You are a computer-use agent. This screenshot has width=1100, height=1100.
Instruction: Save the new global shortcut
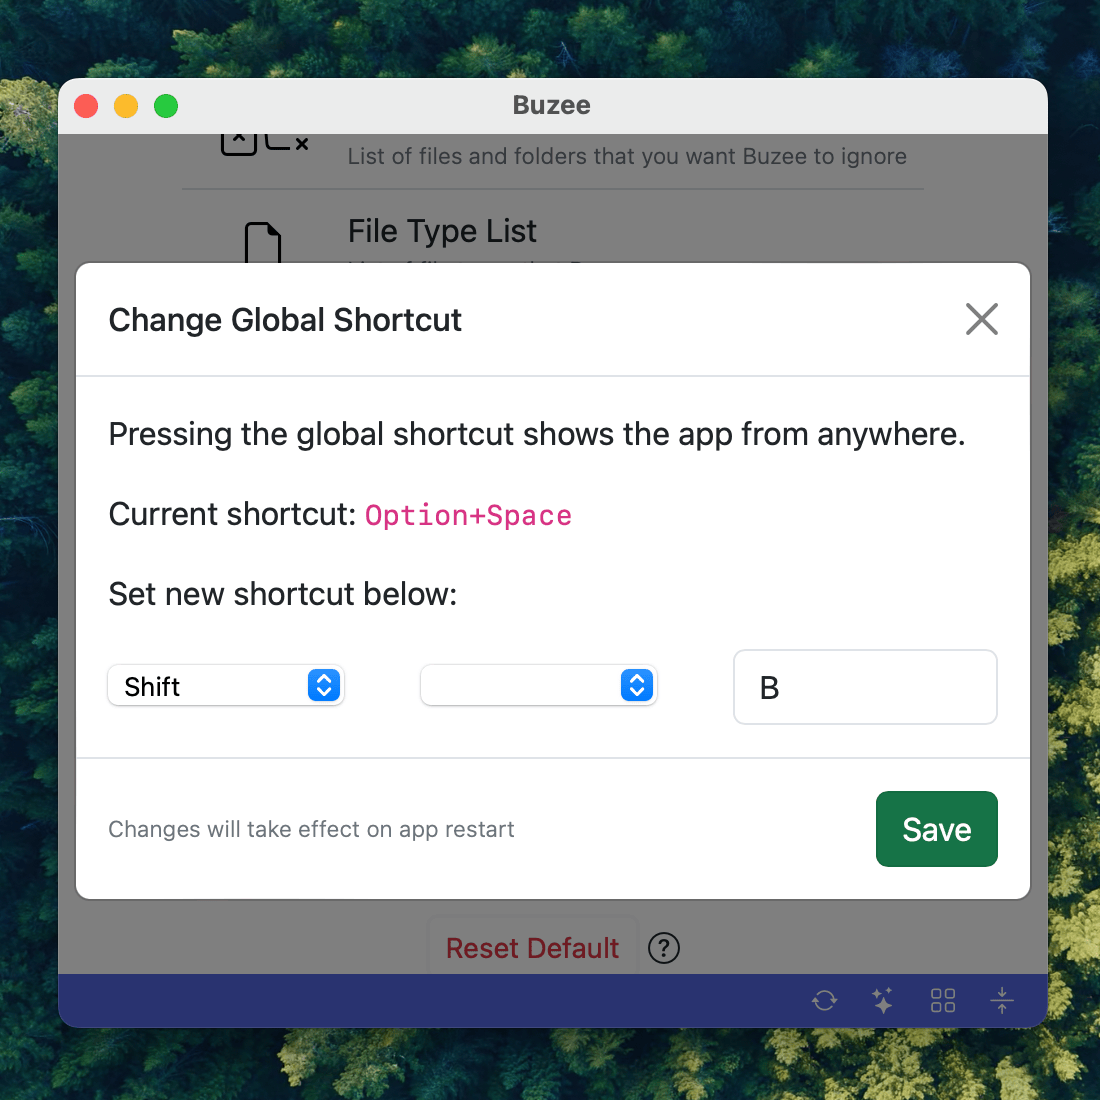936,829
